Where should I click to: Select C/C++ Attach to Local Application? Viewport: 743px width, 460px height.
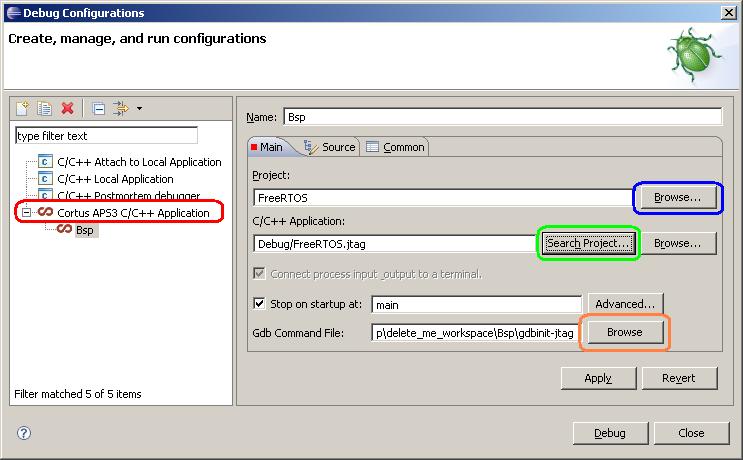click(139, 162)
